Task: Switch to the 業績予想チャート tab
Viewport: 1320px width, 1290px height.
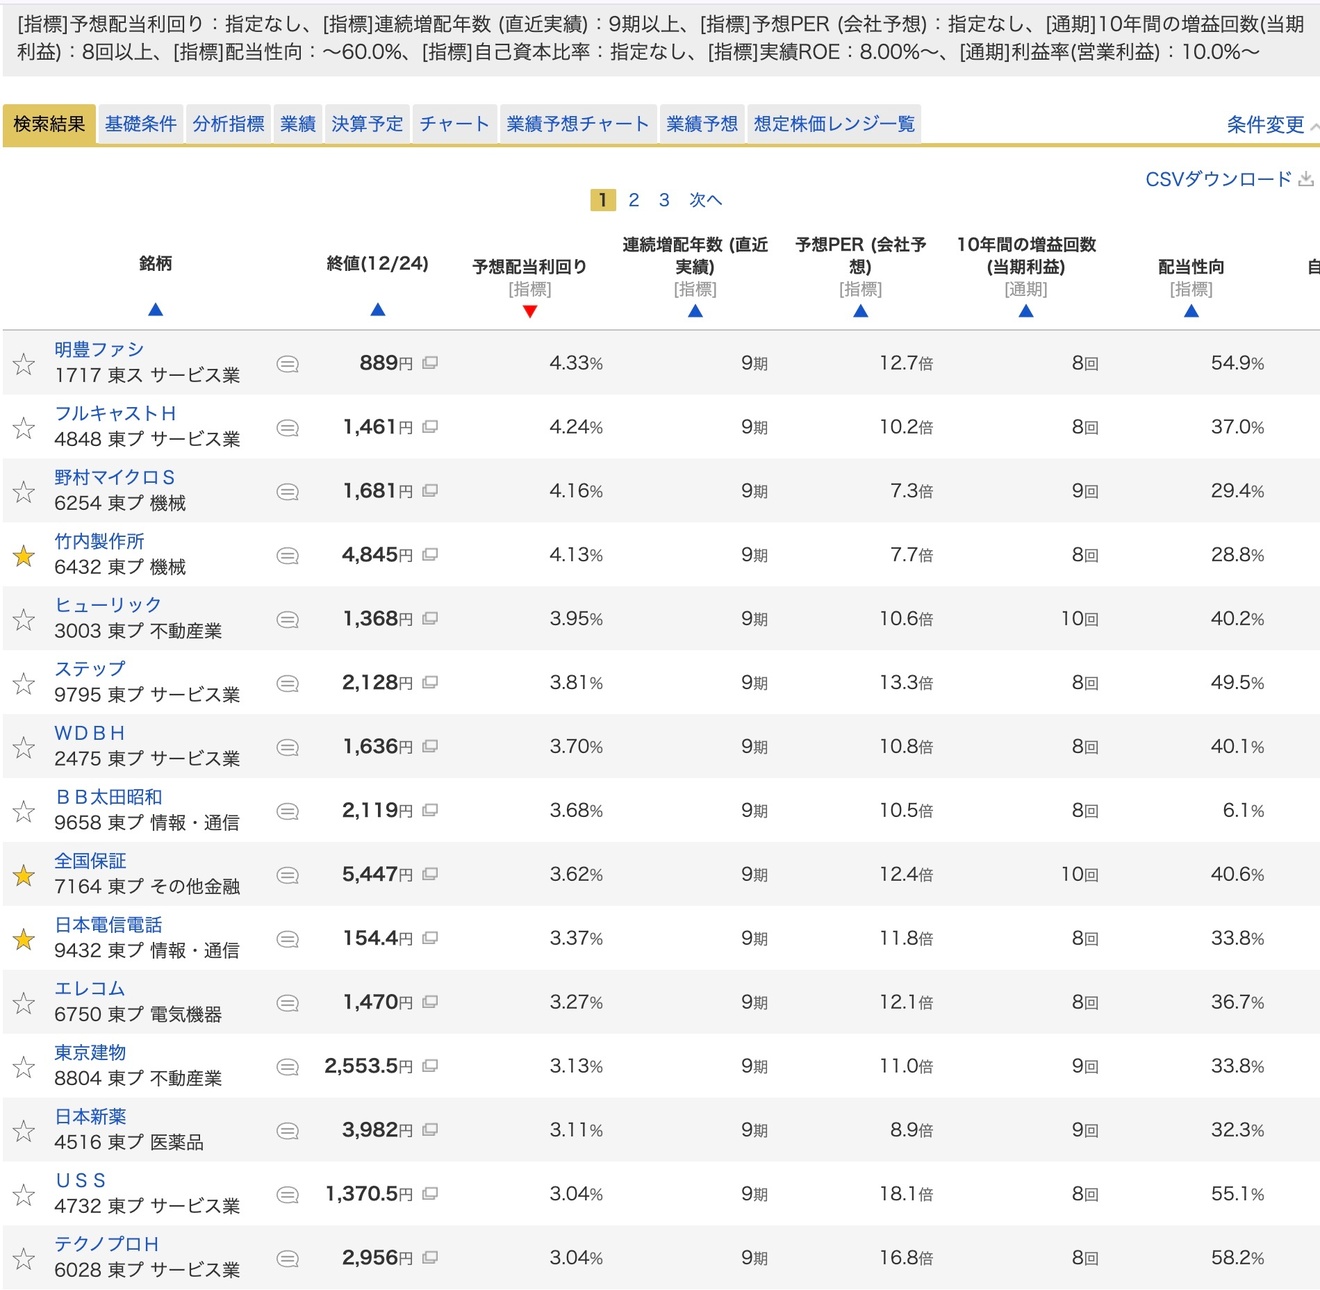Action: (578, 124)
